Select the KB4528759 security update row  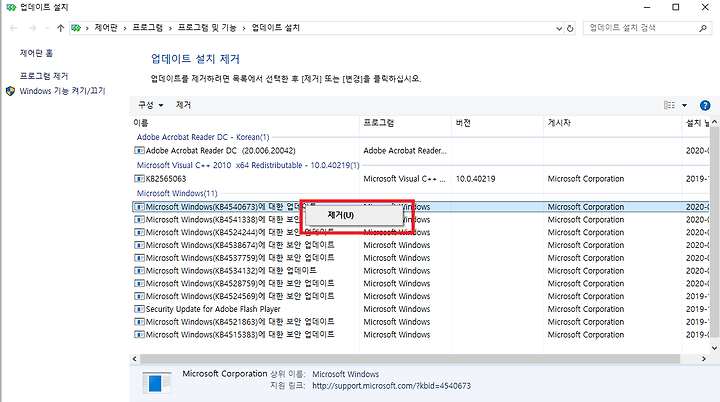(420, 283)
